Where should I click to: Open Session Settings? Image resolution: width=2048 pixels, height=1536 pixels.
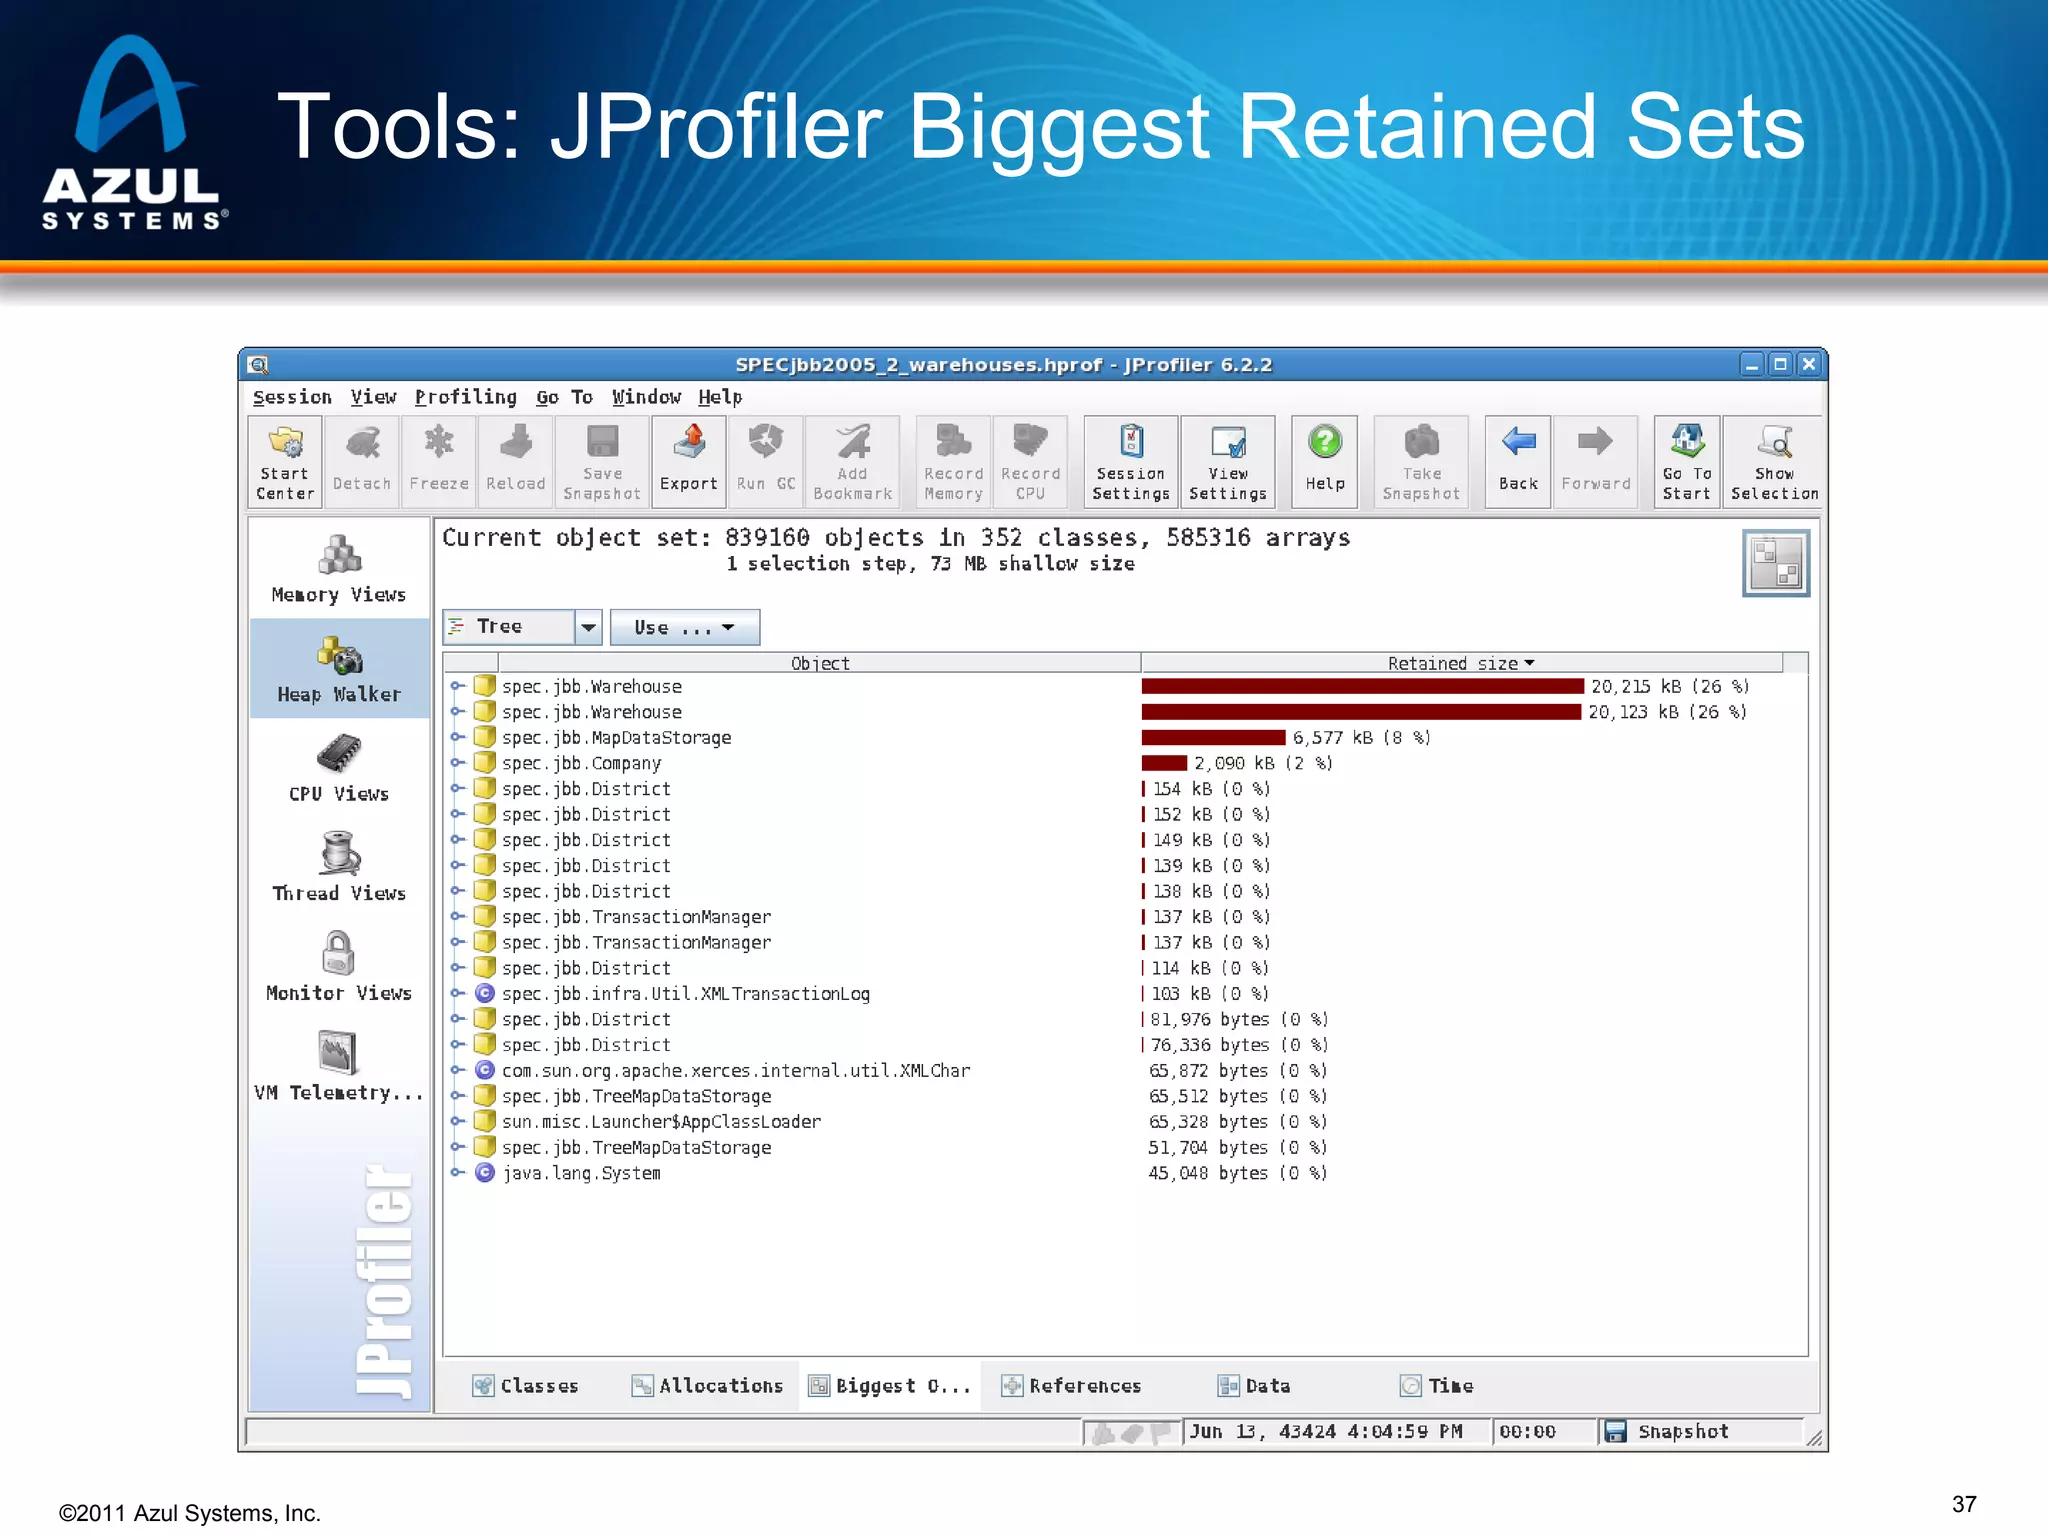[x=1131, y=463]
